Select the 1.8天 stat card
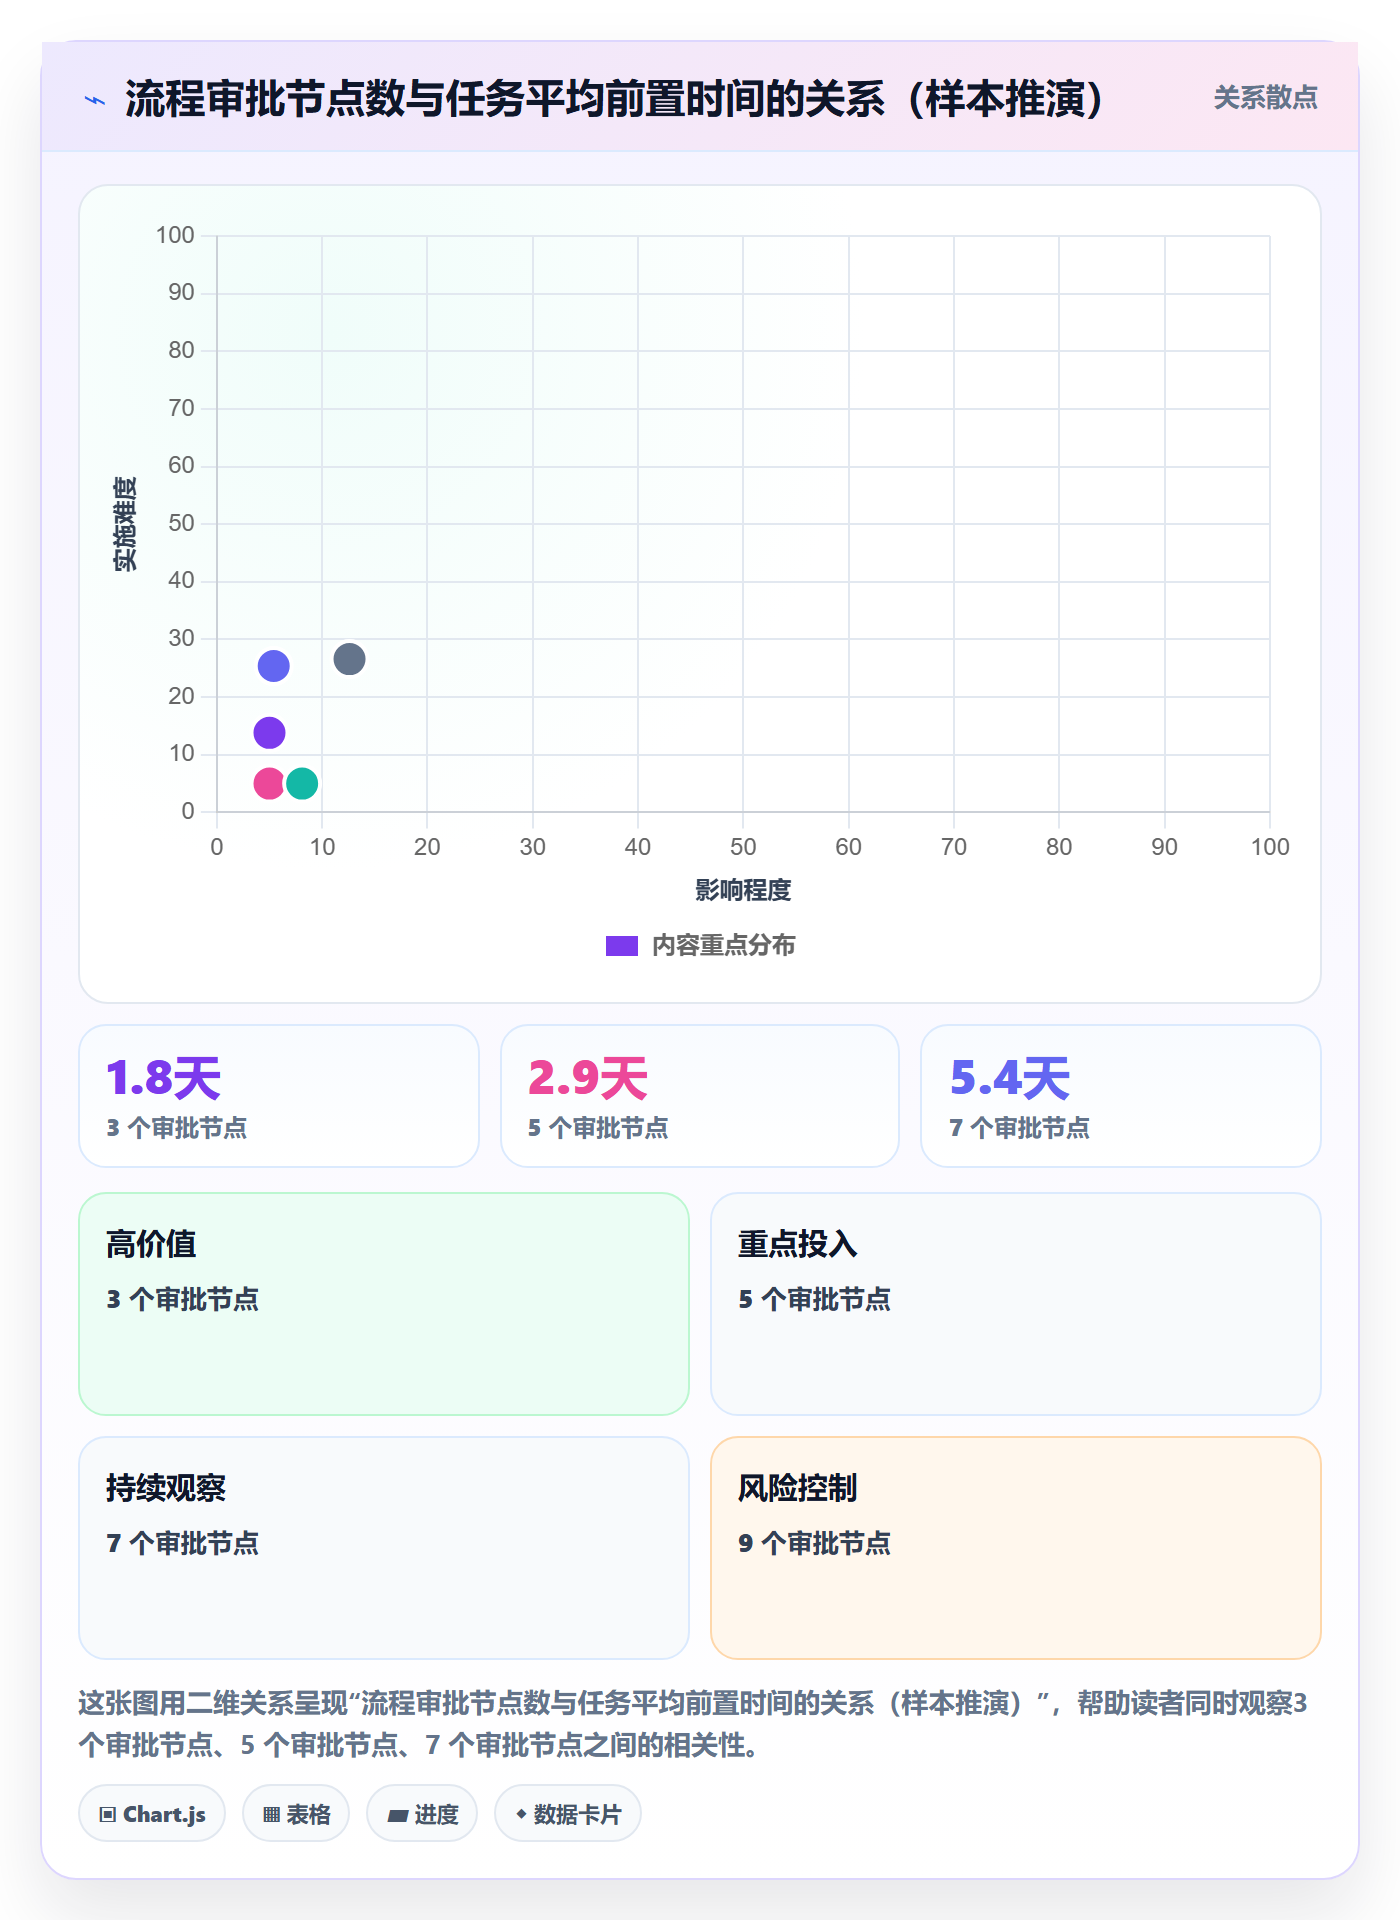 (x=279, y=1096)
